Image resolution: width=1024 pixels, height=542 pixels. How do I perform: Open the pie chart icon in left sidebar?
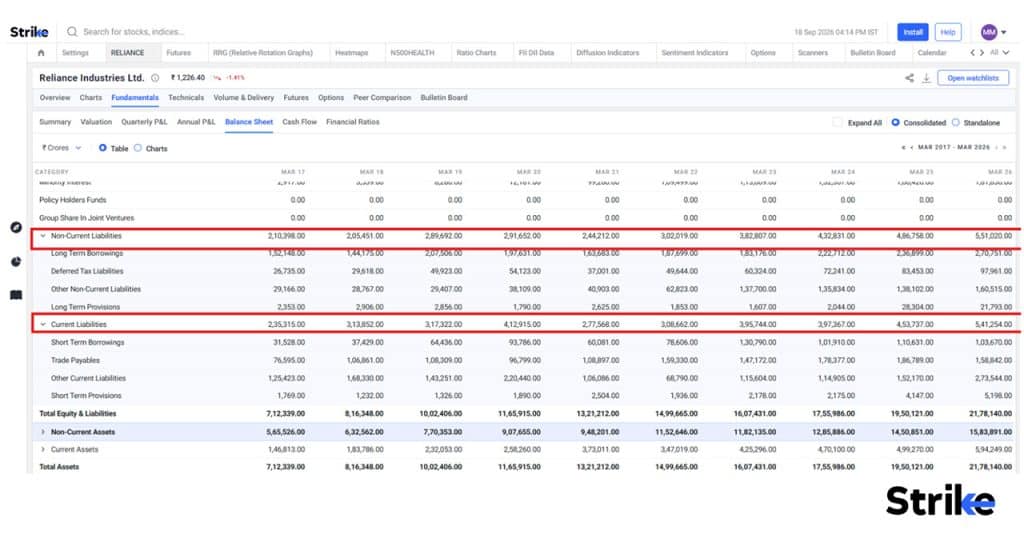pyautogui.click(x=16, y=262)
